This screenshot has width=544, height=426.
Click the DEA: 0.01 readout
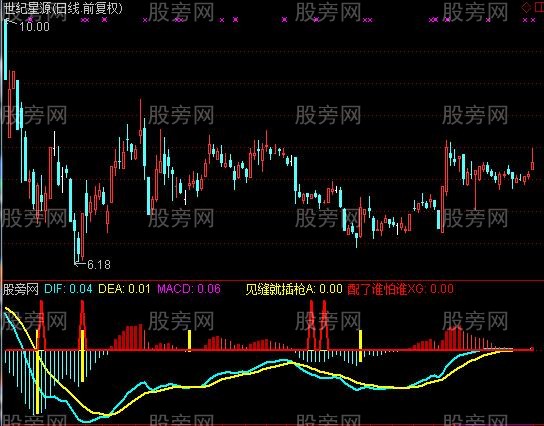pyautogui.click(x=125, y=289)
